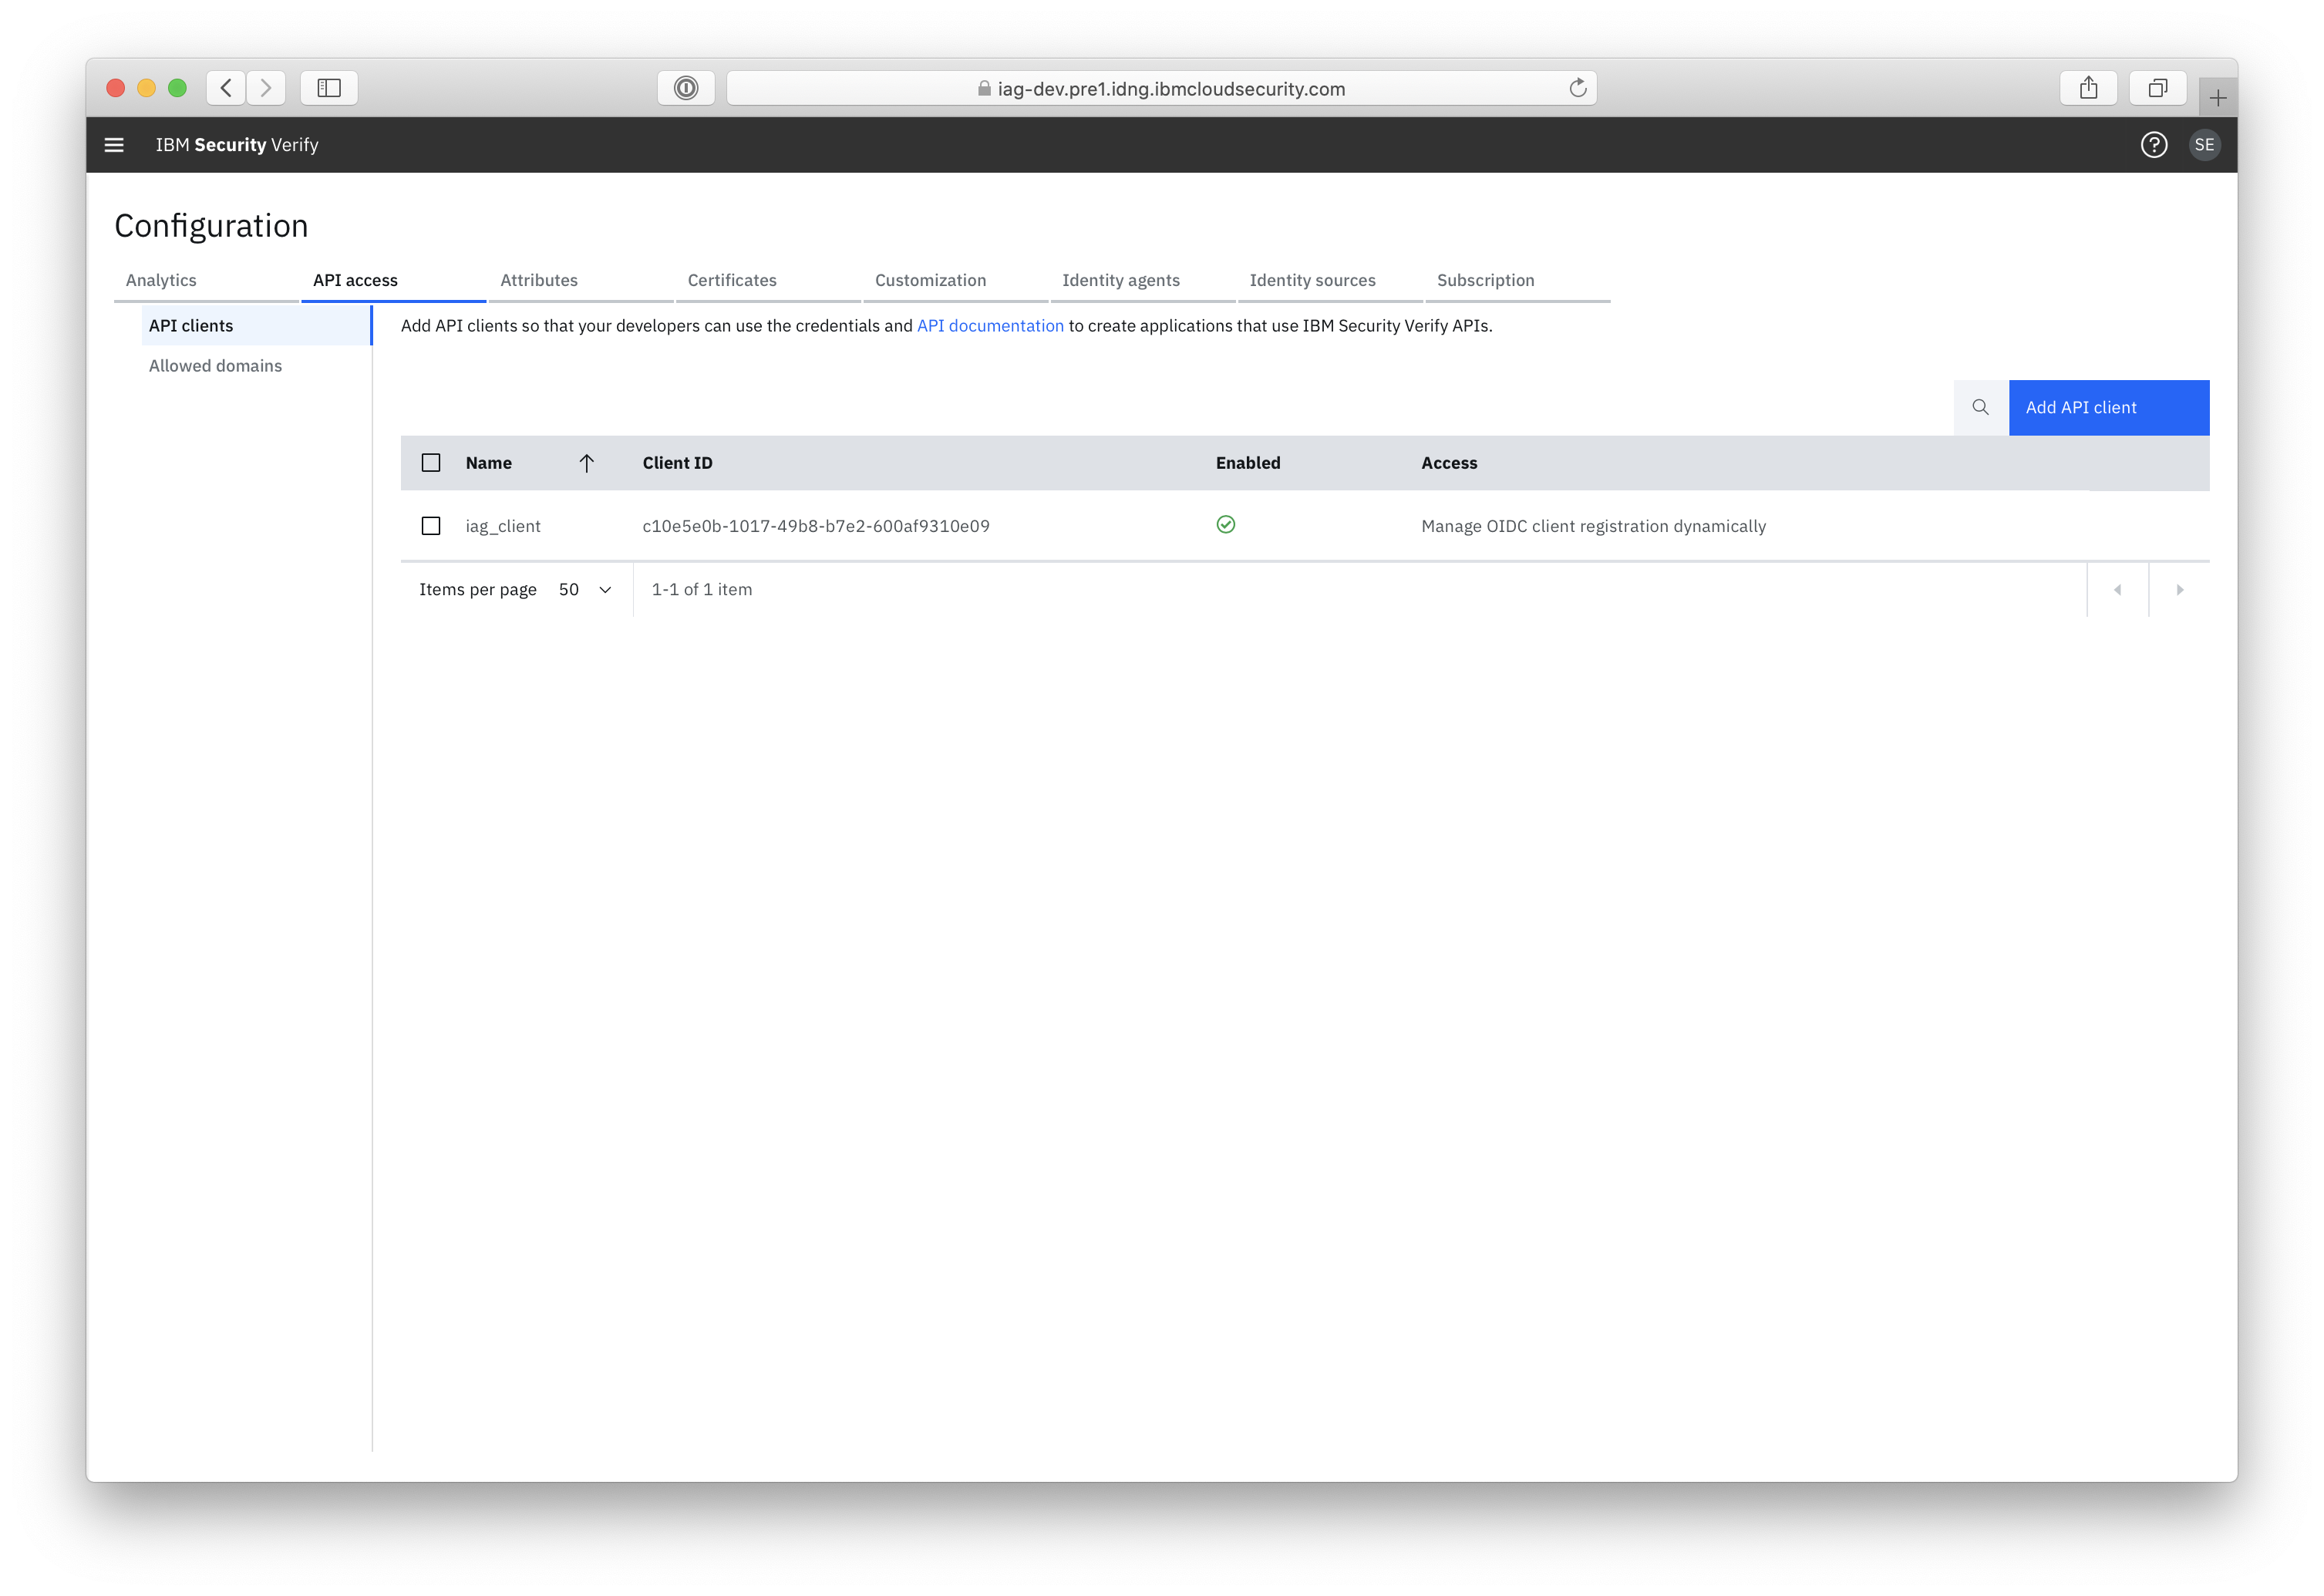This screenshot has width=2324, height=1596.
Task: Click the next page arrow in pagination
Action: pyautogui.click(x=2179, y=589)
